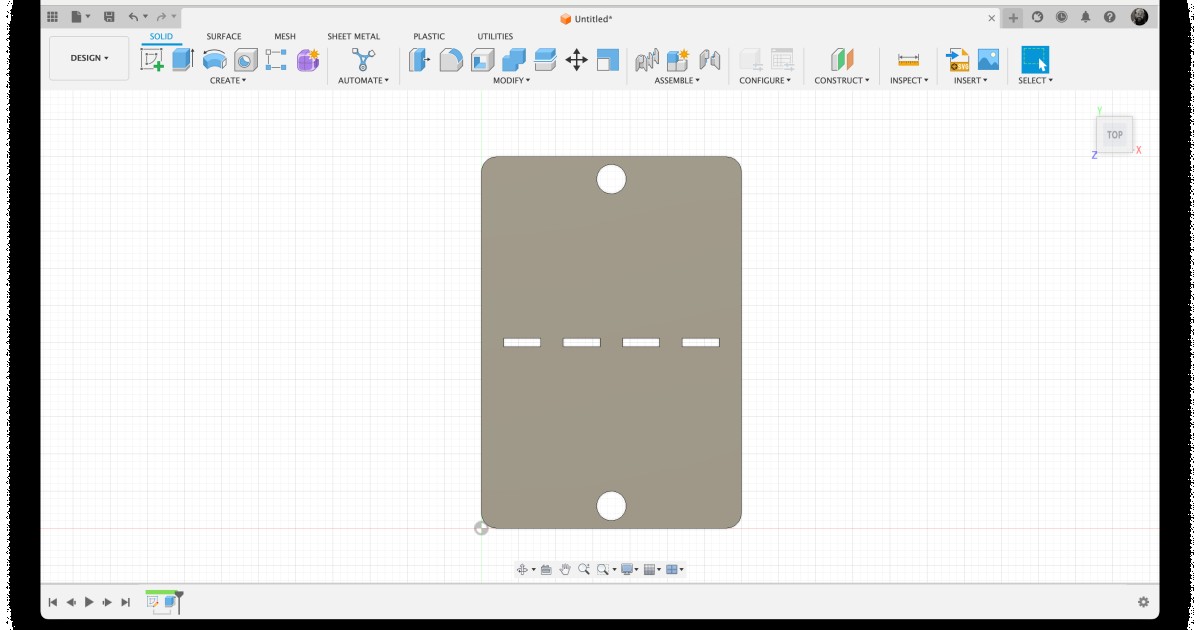Open the CONSTRUCT dropdown menu

tap(841, 80)
